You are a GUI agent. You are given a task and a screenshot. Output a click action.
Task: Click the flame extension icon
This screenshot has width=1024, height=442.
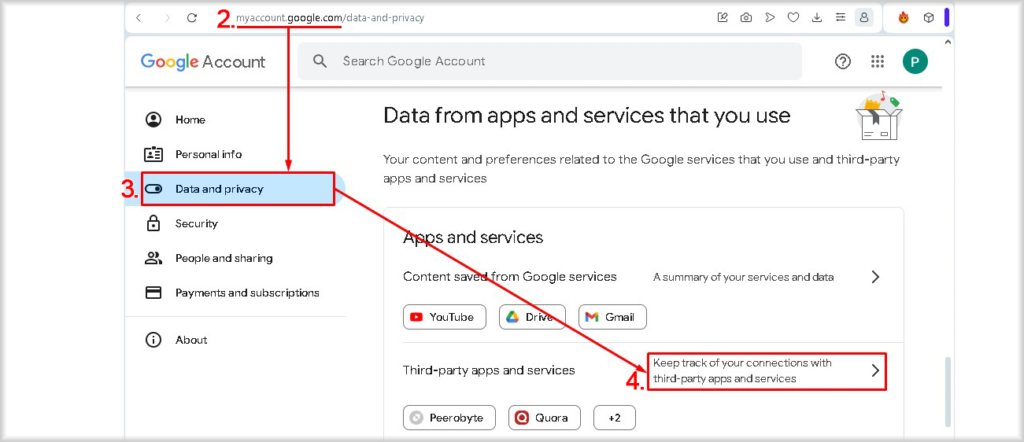click(x=903, y=18)
